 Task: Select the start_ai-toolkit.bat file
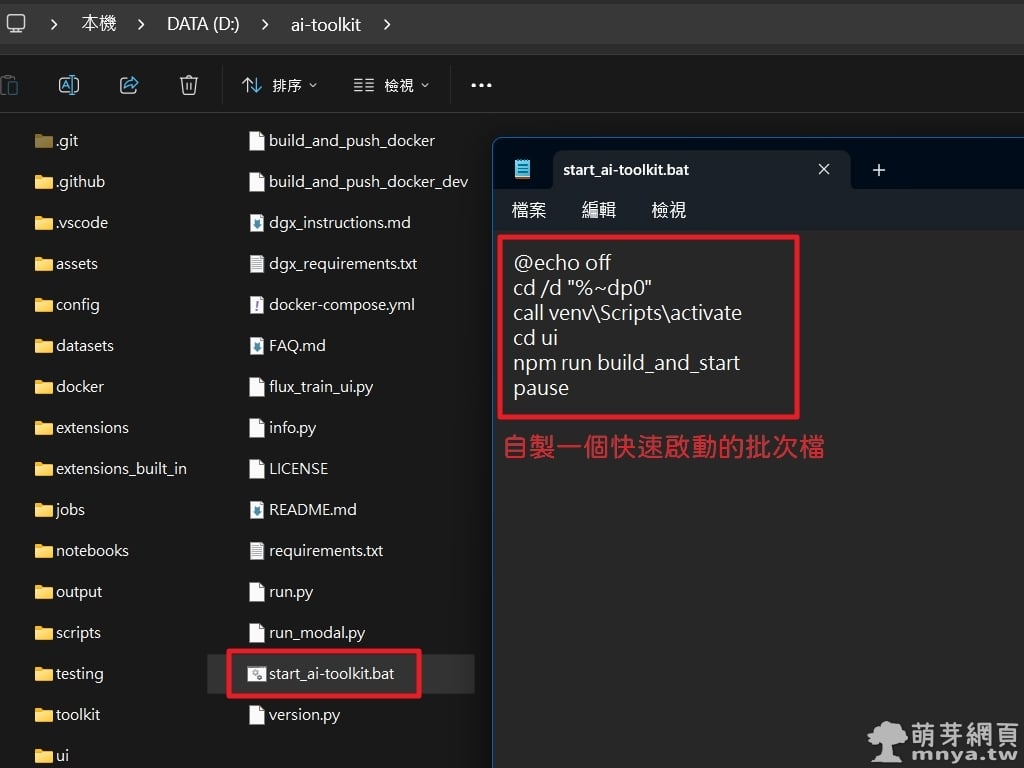331,674
